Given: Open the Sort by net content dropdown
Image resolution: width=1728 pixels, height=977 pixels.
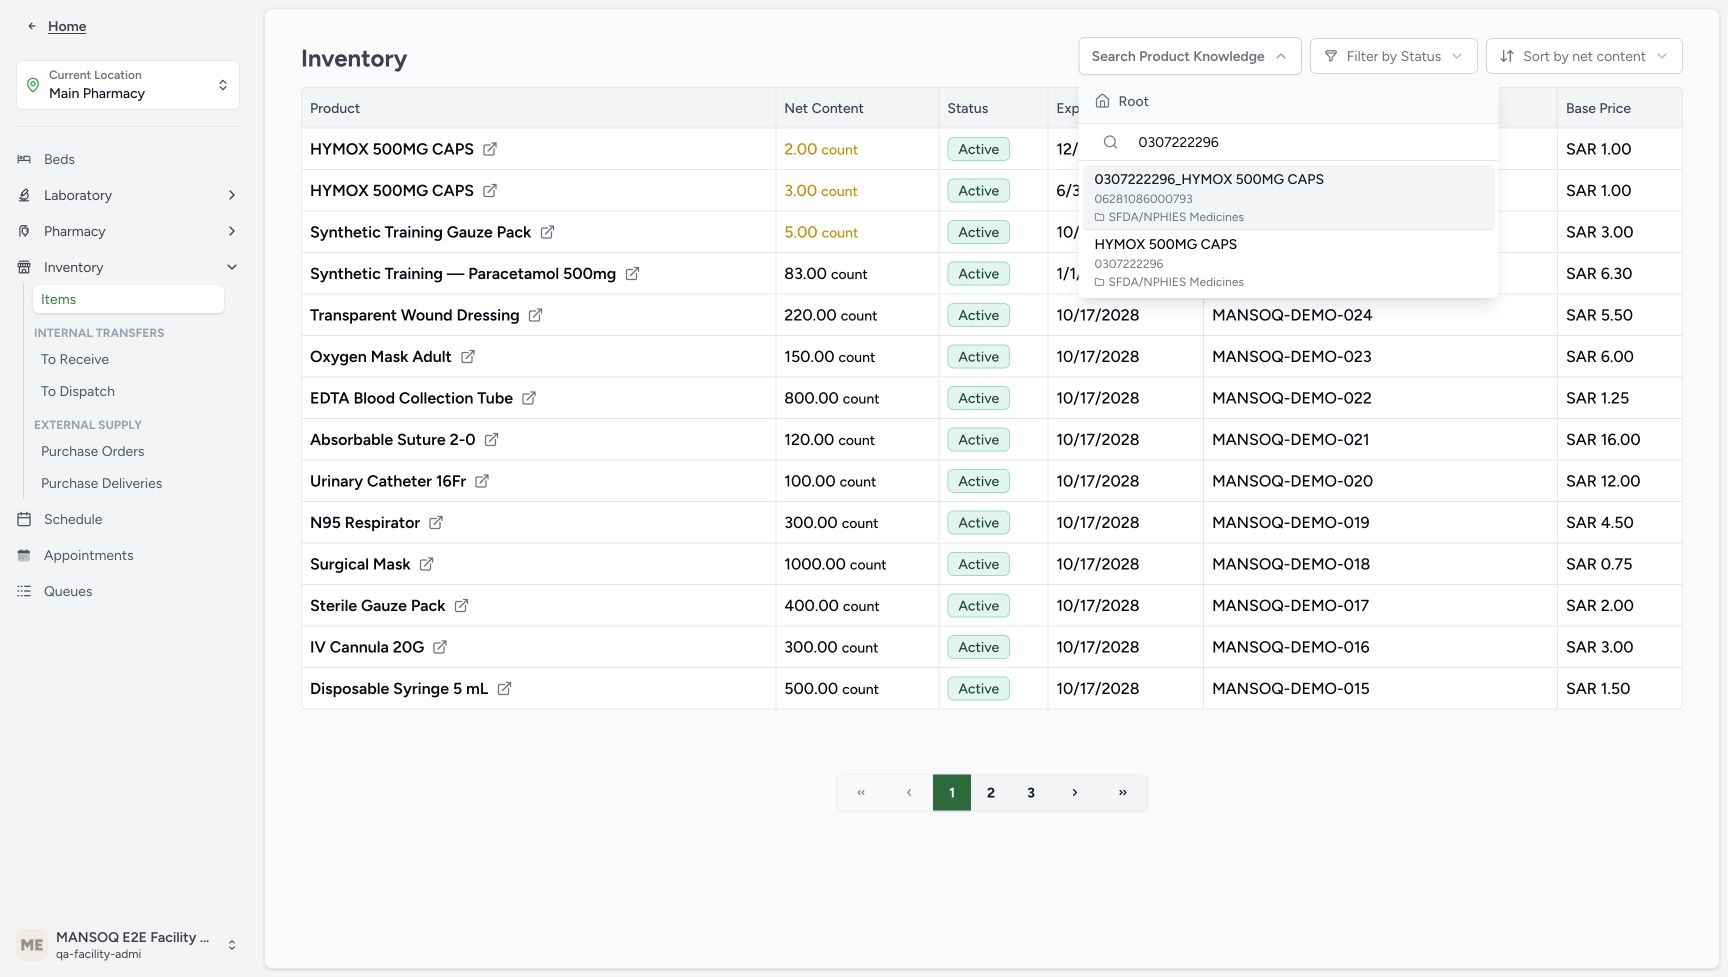Looking at the screenshot, I should pyautogui.click(x=1584, y=56).
